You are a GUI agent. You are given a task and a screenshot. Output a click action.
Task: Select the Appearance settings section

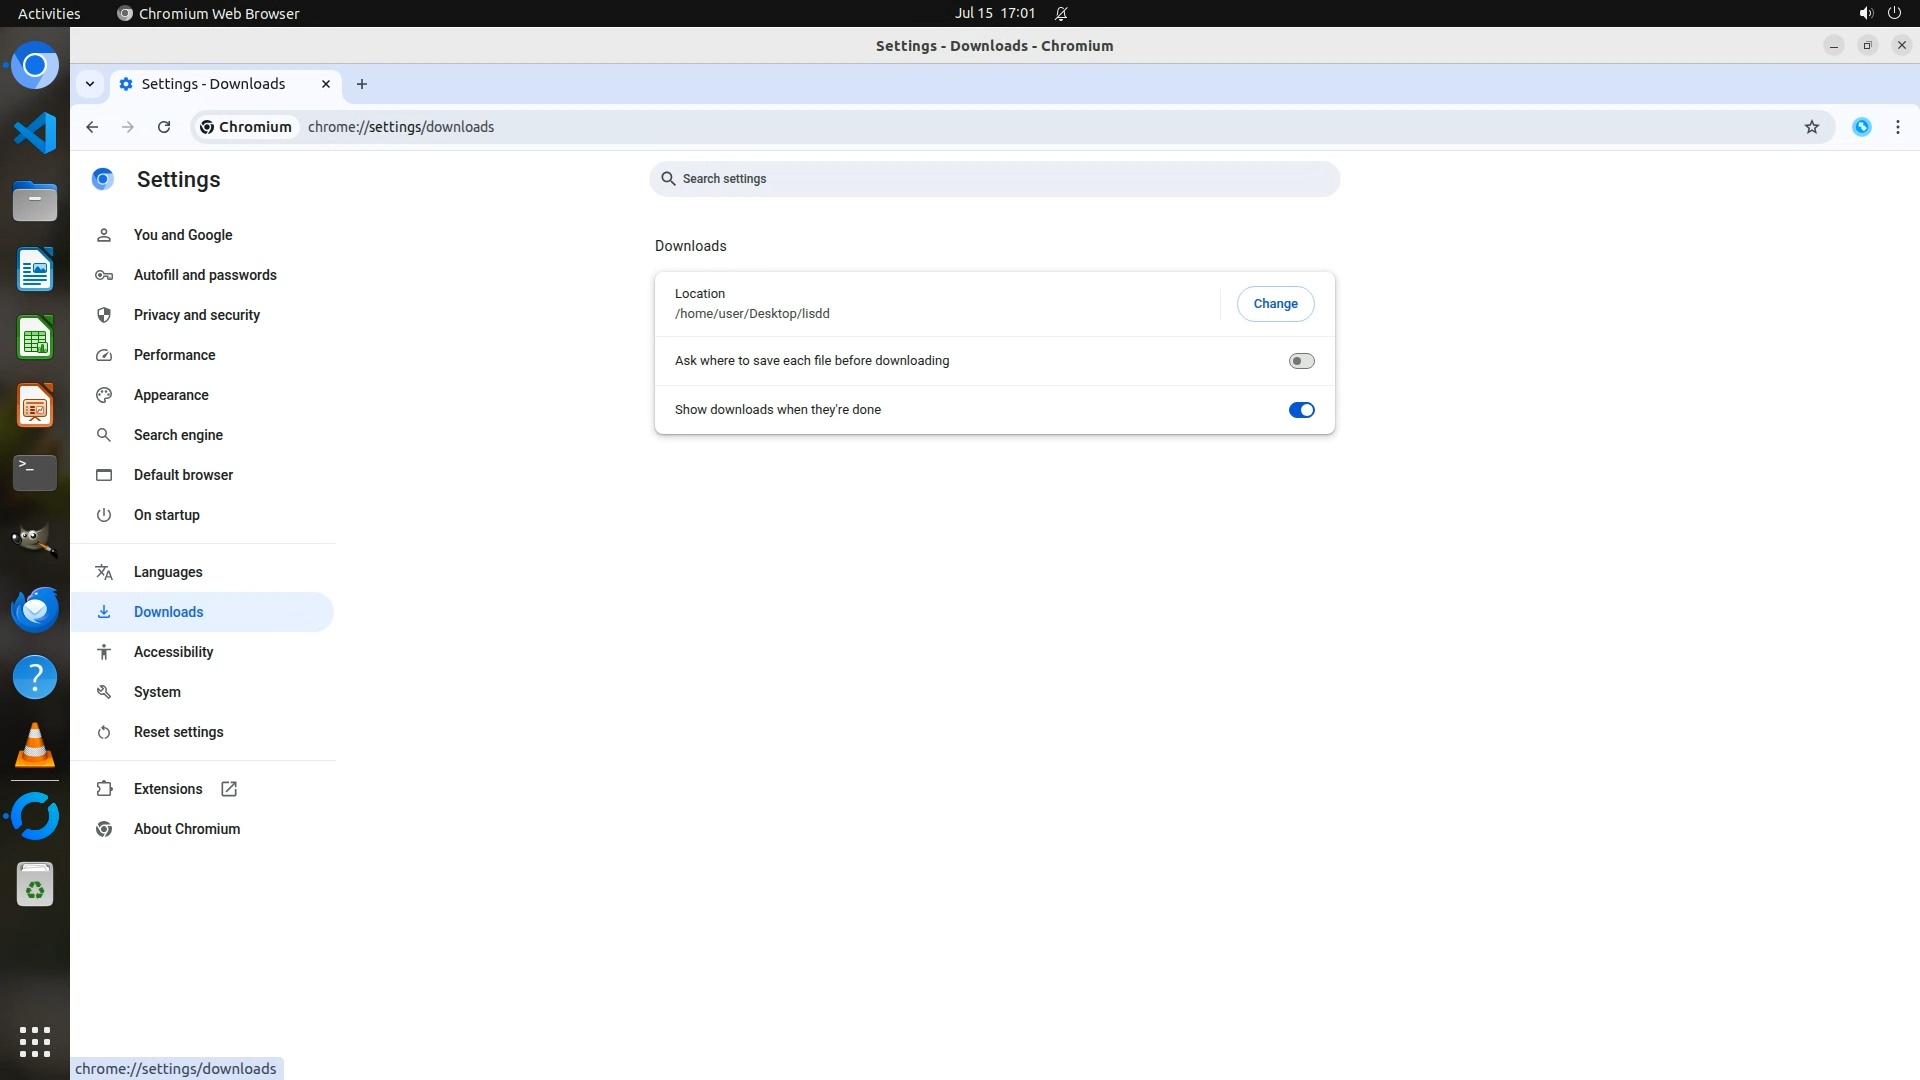click(x=171, y=395)
